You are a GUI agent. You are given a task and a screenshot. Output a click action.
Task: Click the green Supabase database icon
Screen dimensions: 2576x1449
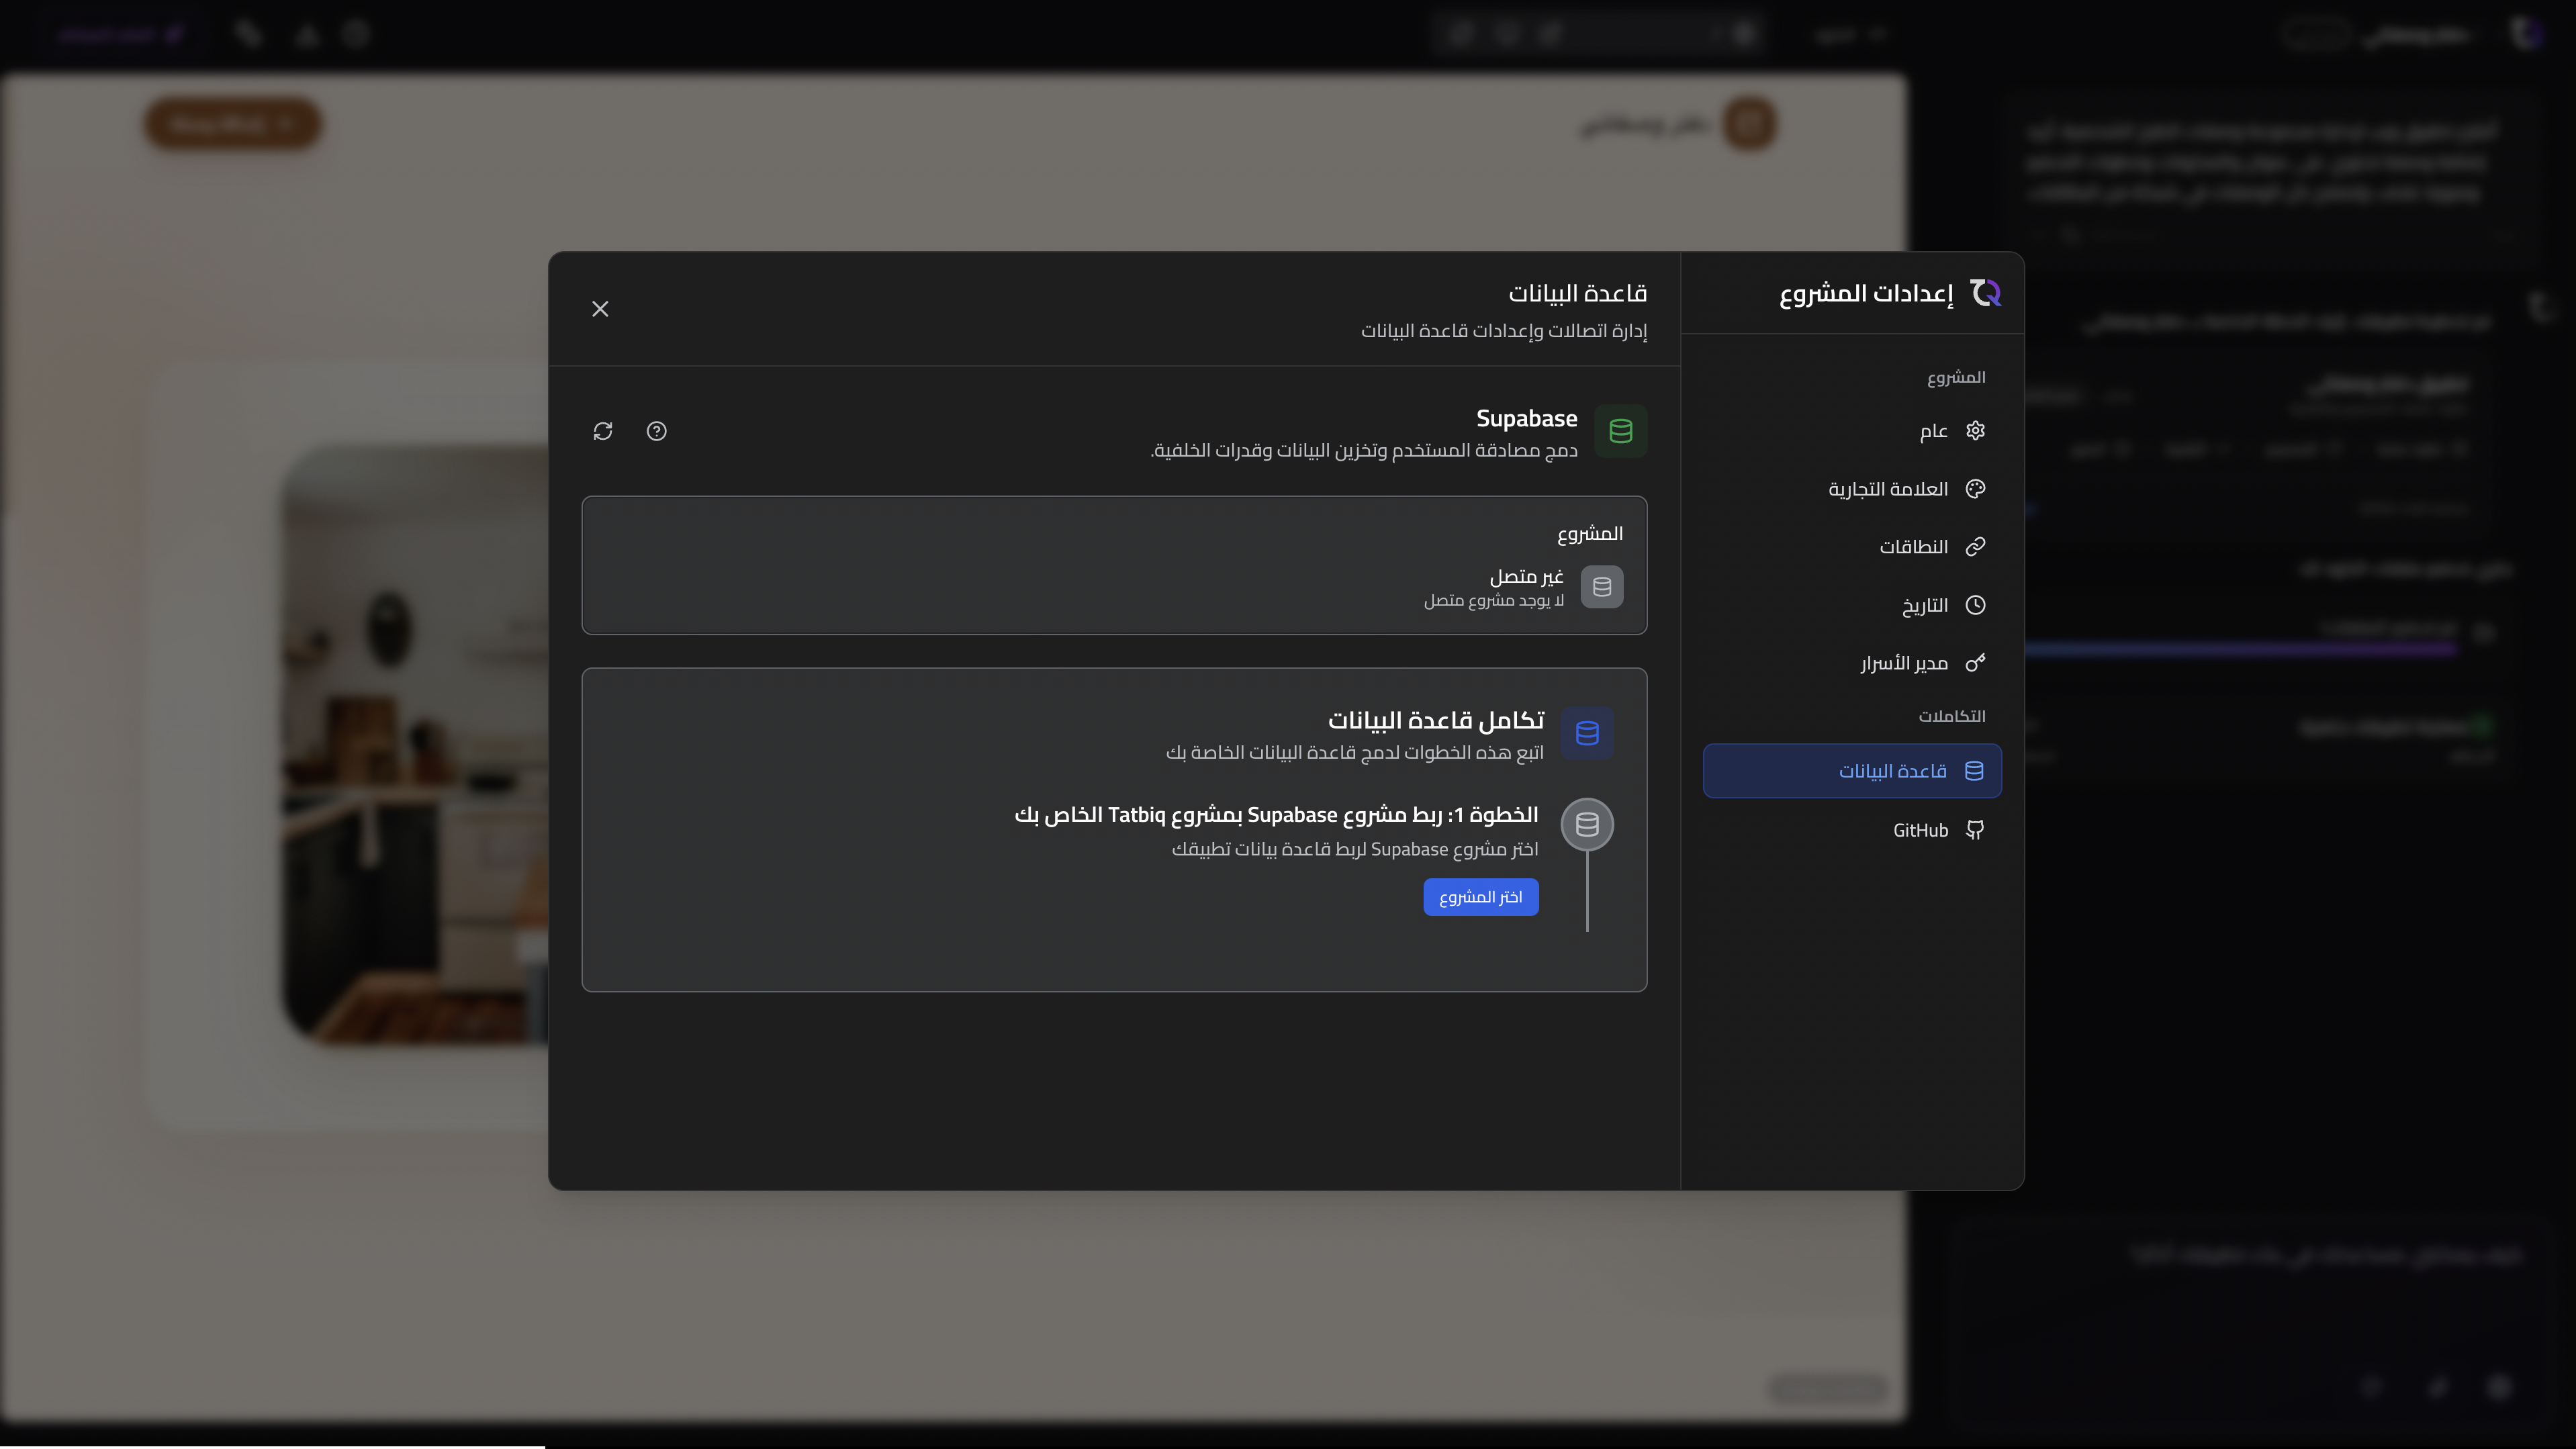(1620, 431)
